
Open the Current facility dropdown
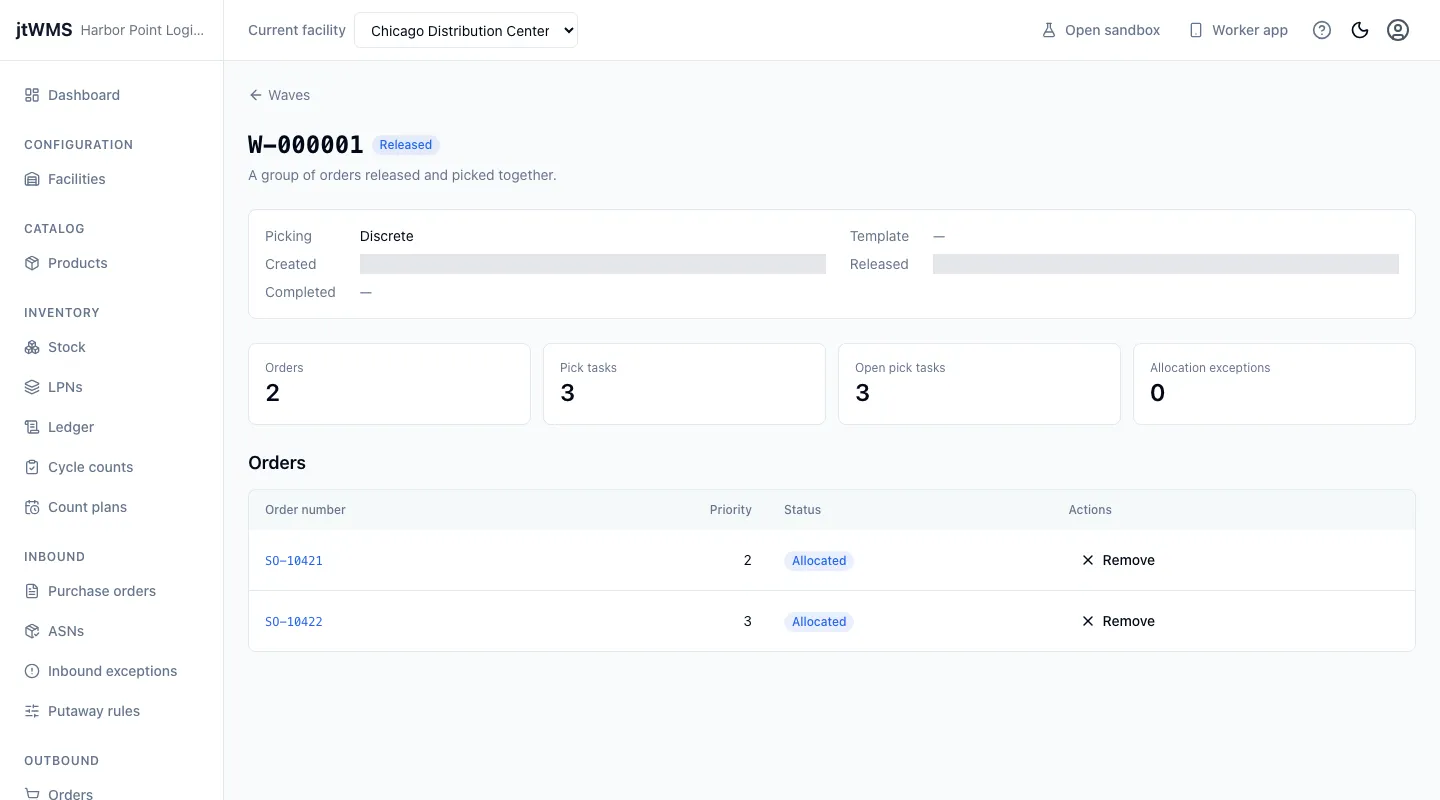[x=466, y=30]
